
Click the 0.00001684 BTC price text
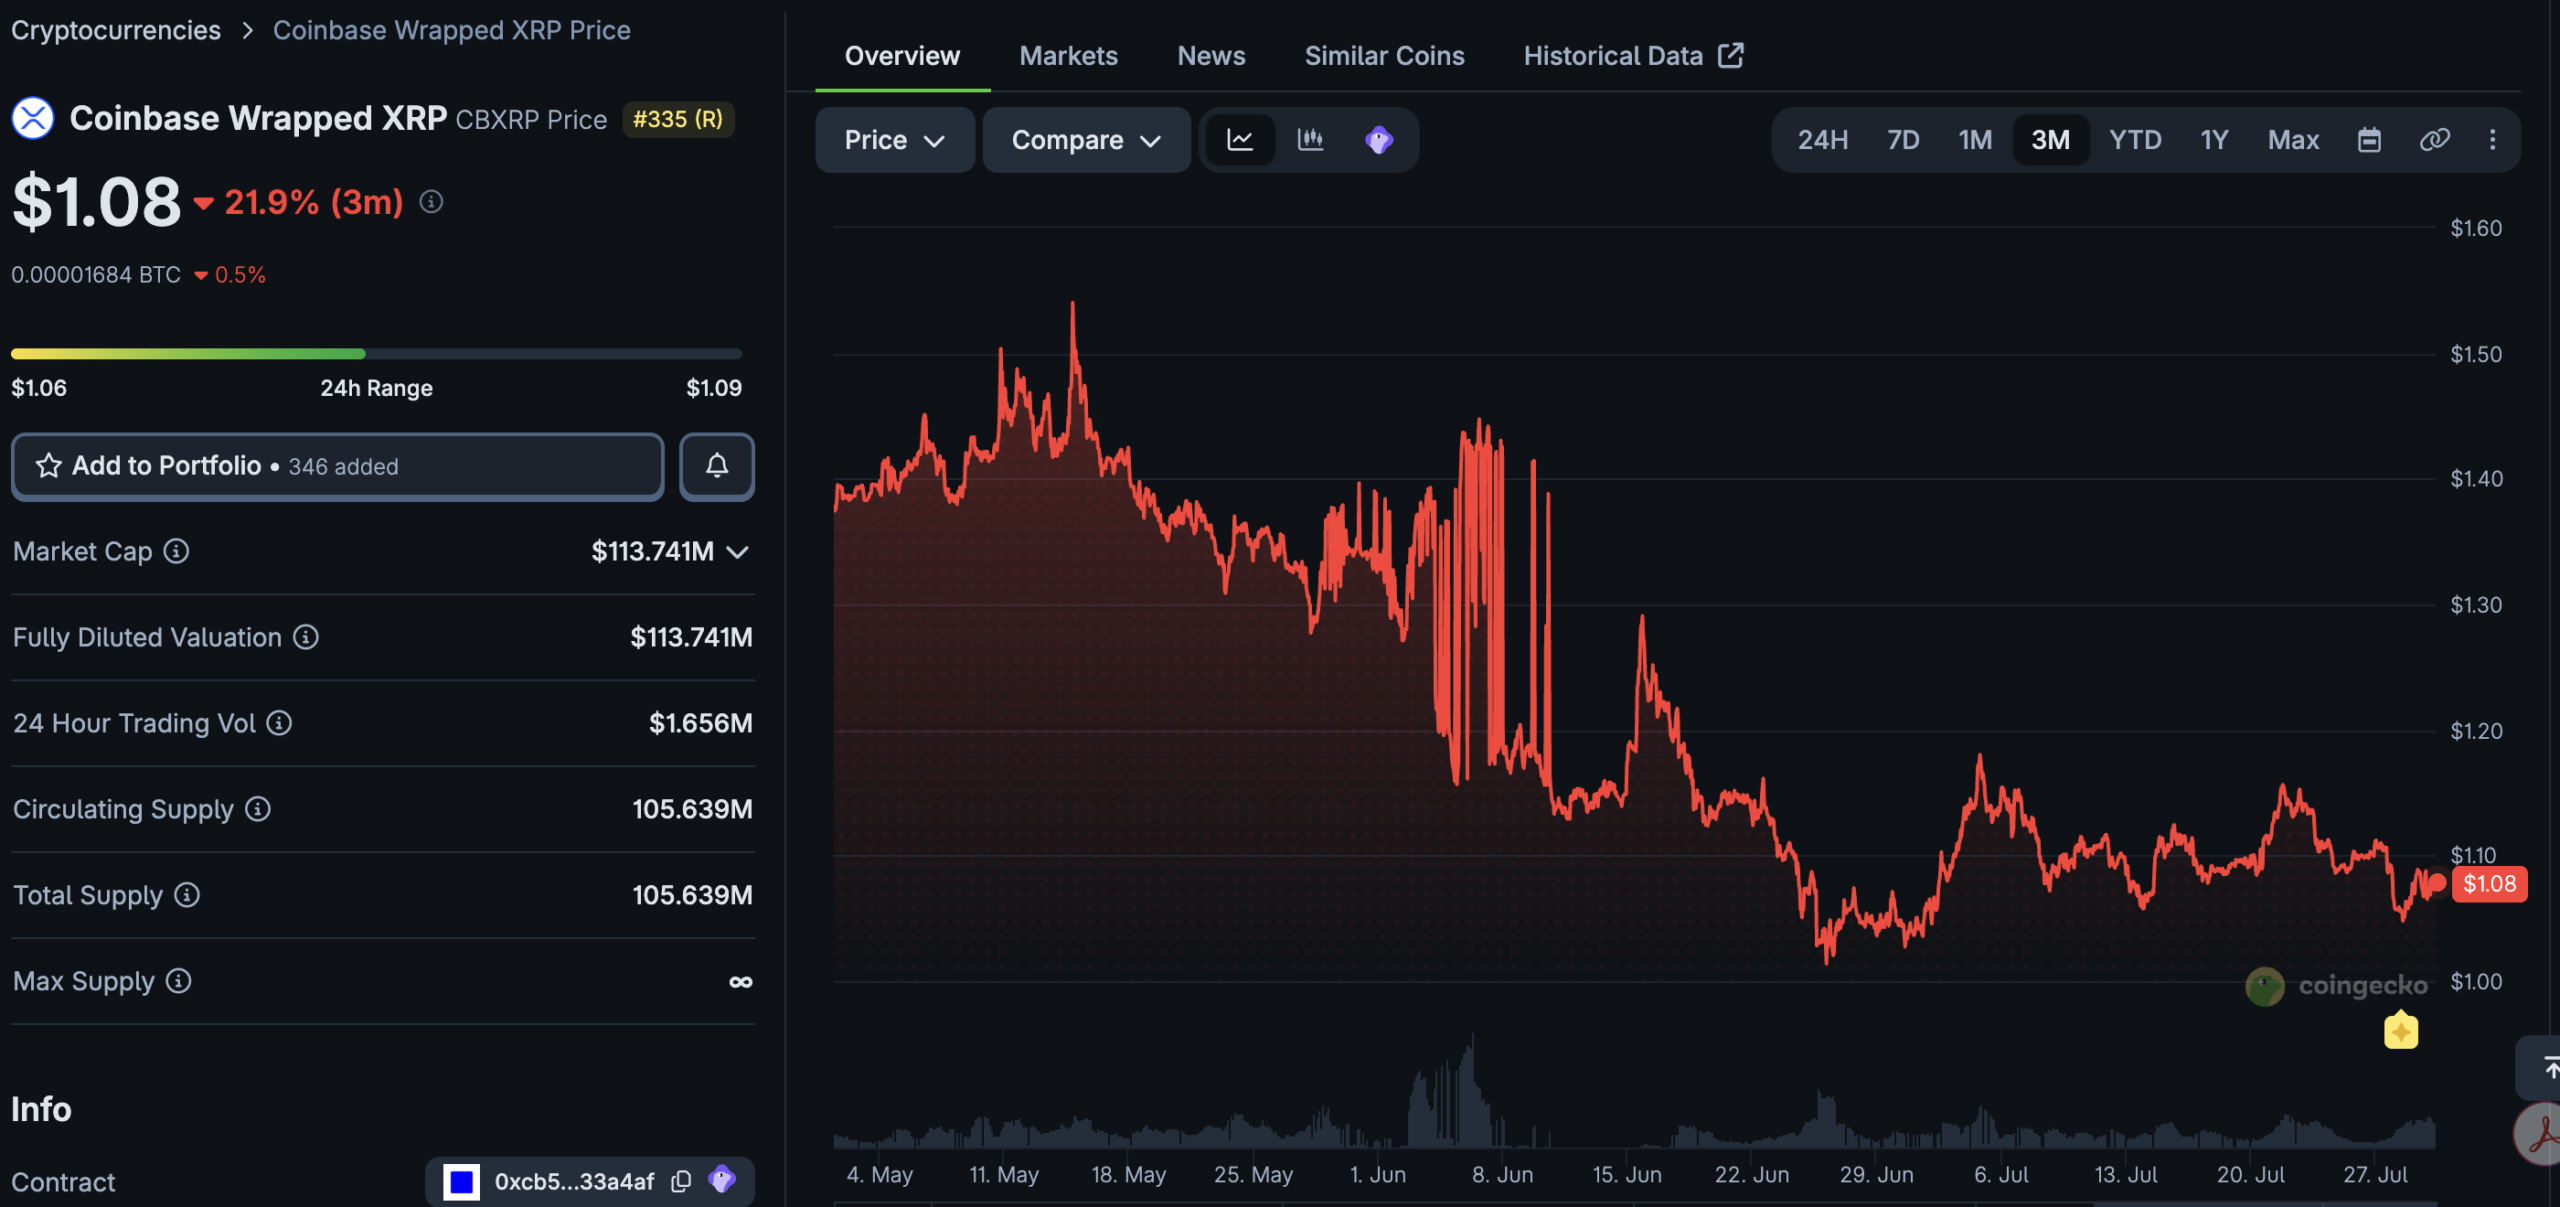(x=96, y=275)
